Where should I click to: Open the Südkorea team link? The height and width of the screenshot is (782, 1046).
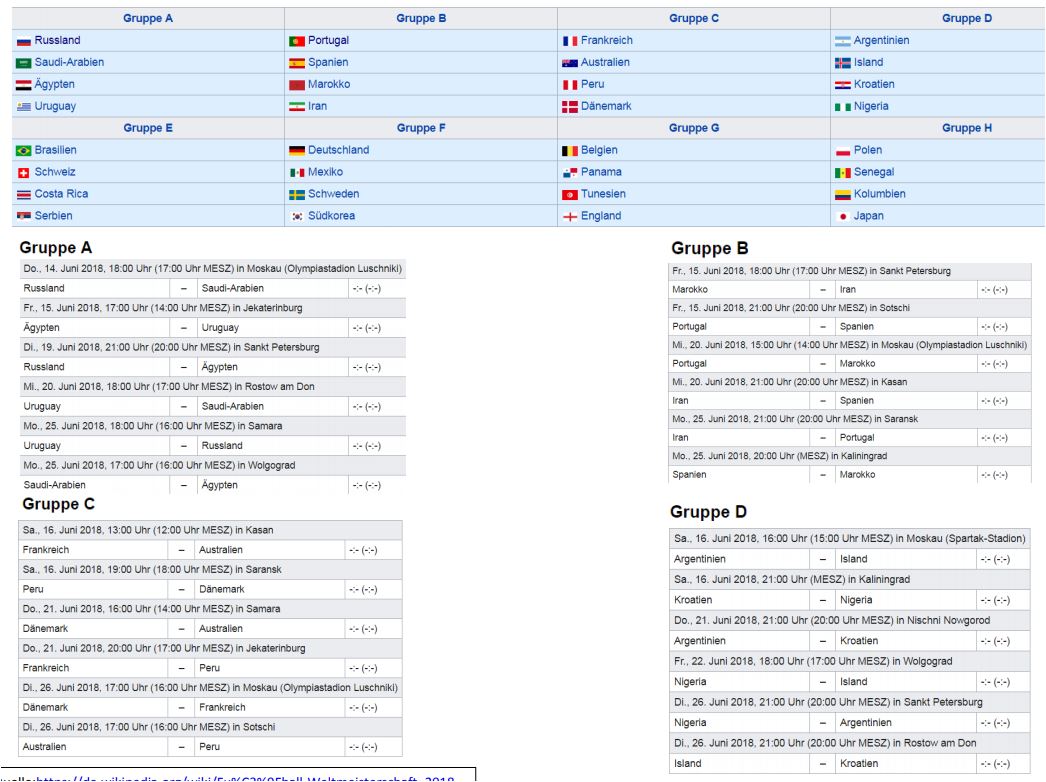click(331, 216)
